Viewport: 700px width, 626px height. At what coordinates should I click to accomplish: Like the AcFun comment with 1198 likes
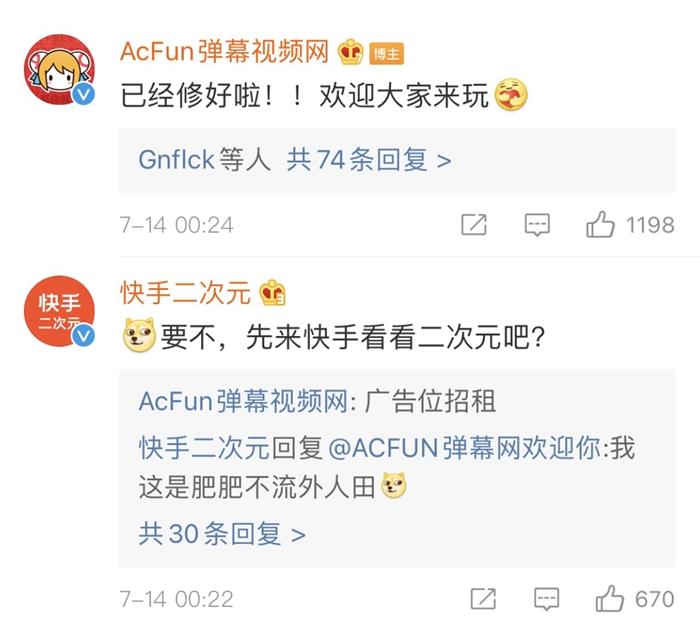pyautogui.click(x=601, y=225)
